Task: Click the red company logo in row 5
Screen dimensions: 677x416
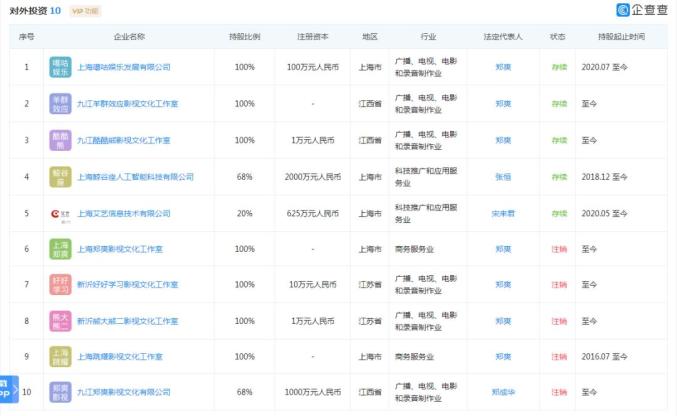Action: point(60,214)
